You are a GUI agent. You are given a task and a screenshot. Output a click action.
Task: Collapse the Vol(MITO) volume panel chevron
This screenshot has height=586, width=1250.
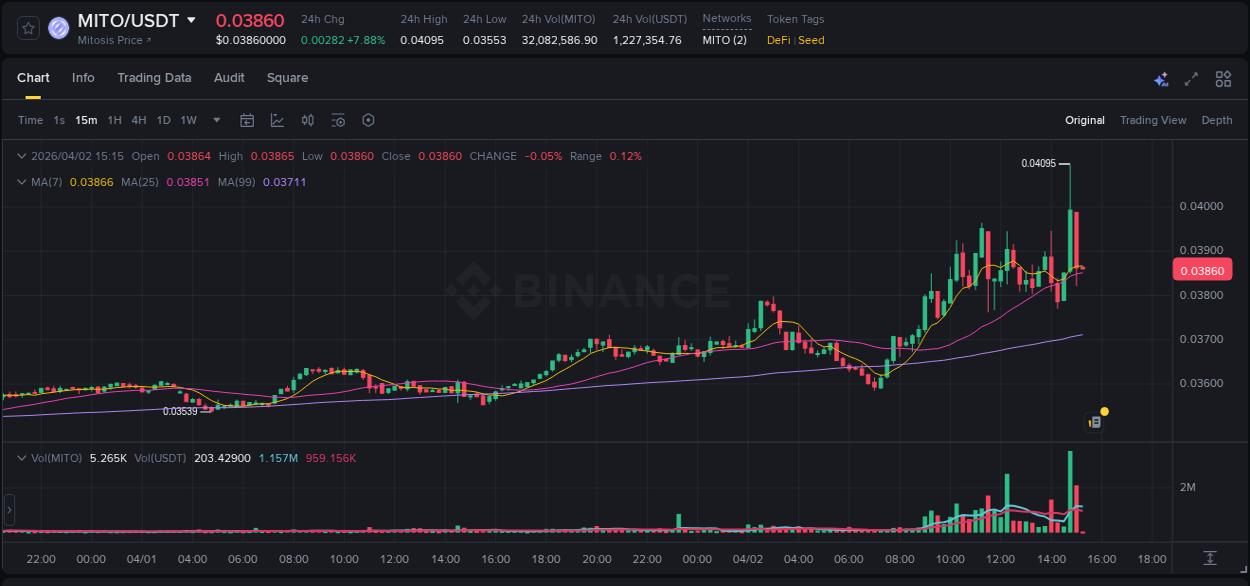click(x=21, y=457)
